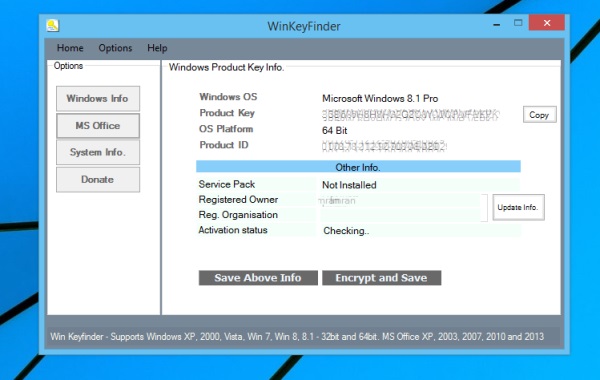600x380 pixels.
Task: Maximize the WinKeyFinder window
Action: point(518,23)
